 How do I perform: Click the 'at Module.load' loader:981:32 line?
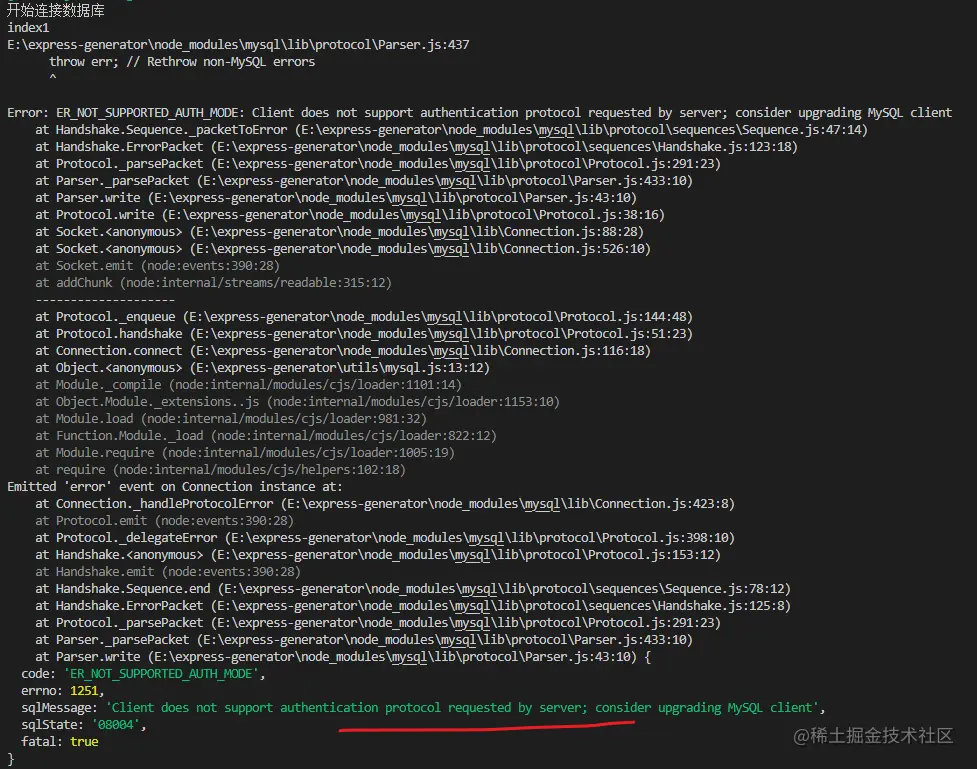231,419
